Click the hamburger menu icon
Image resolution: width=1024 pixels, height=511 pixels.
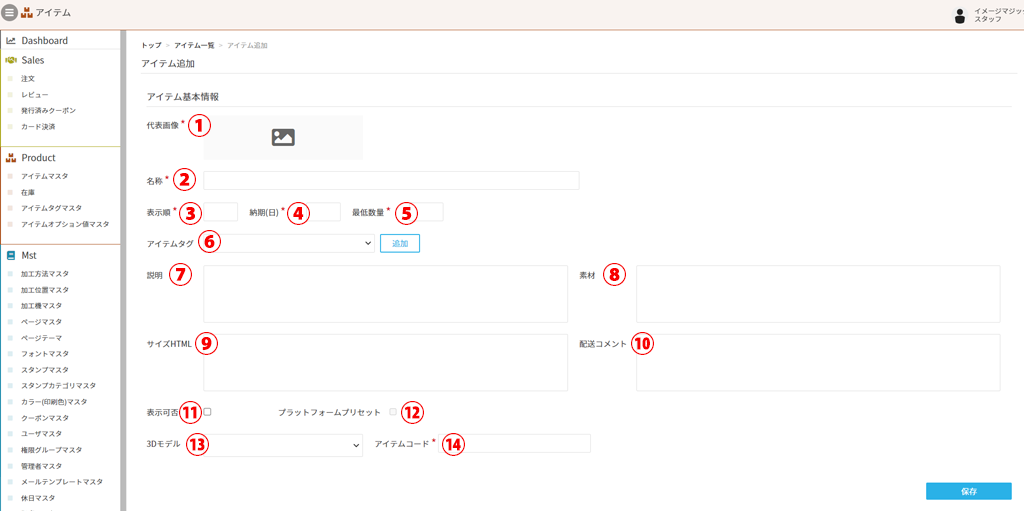tap(10, 12)
